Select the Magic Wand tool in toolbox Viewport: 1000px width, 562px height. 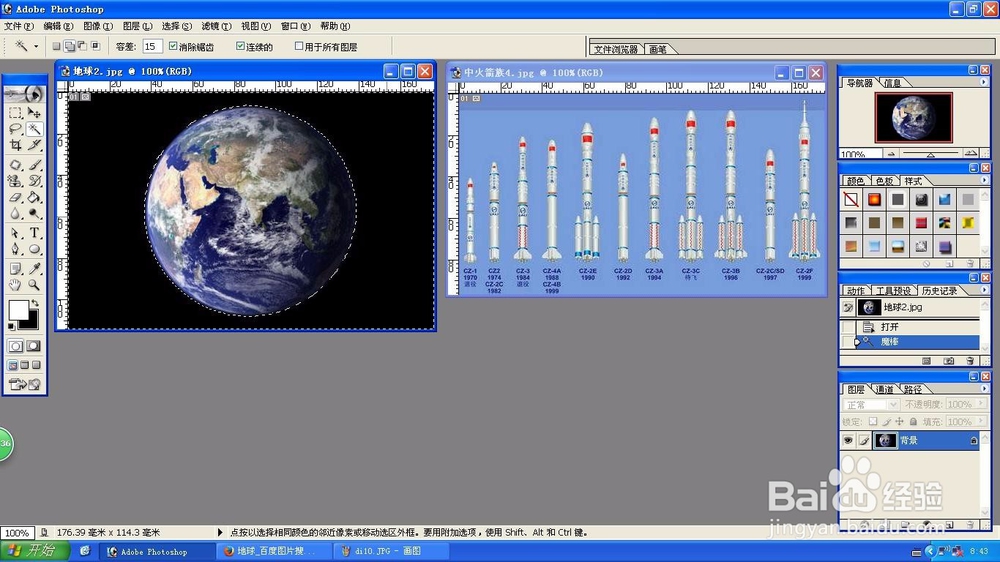(34, 129)
